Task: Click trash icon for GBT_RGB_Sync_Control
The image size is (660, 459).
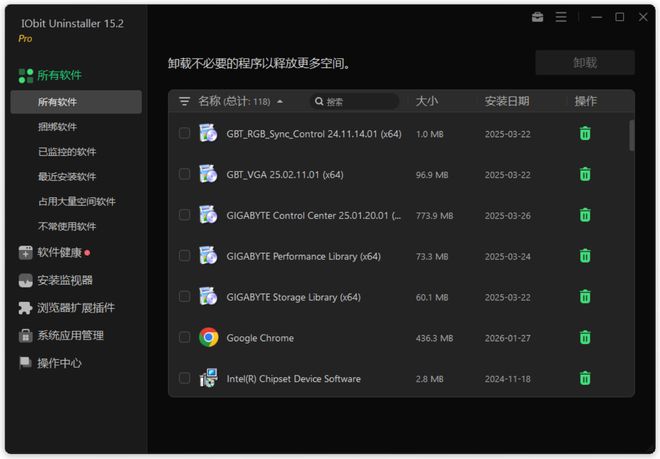Action: click(585, 133)
